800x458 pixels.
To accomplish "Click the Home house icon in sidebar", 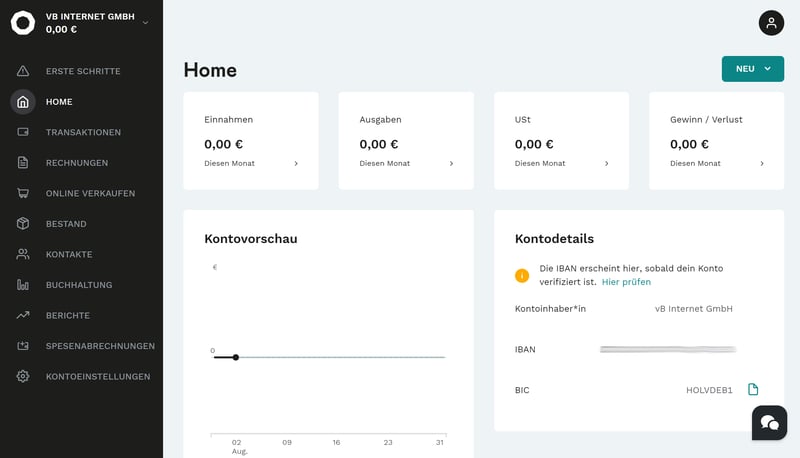I will [23, 102].
